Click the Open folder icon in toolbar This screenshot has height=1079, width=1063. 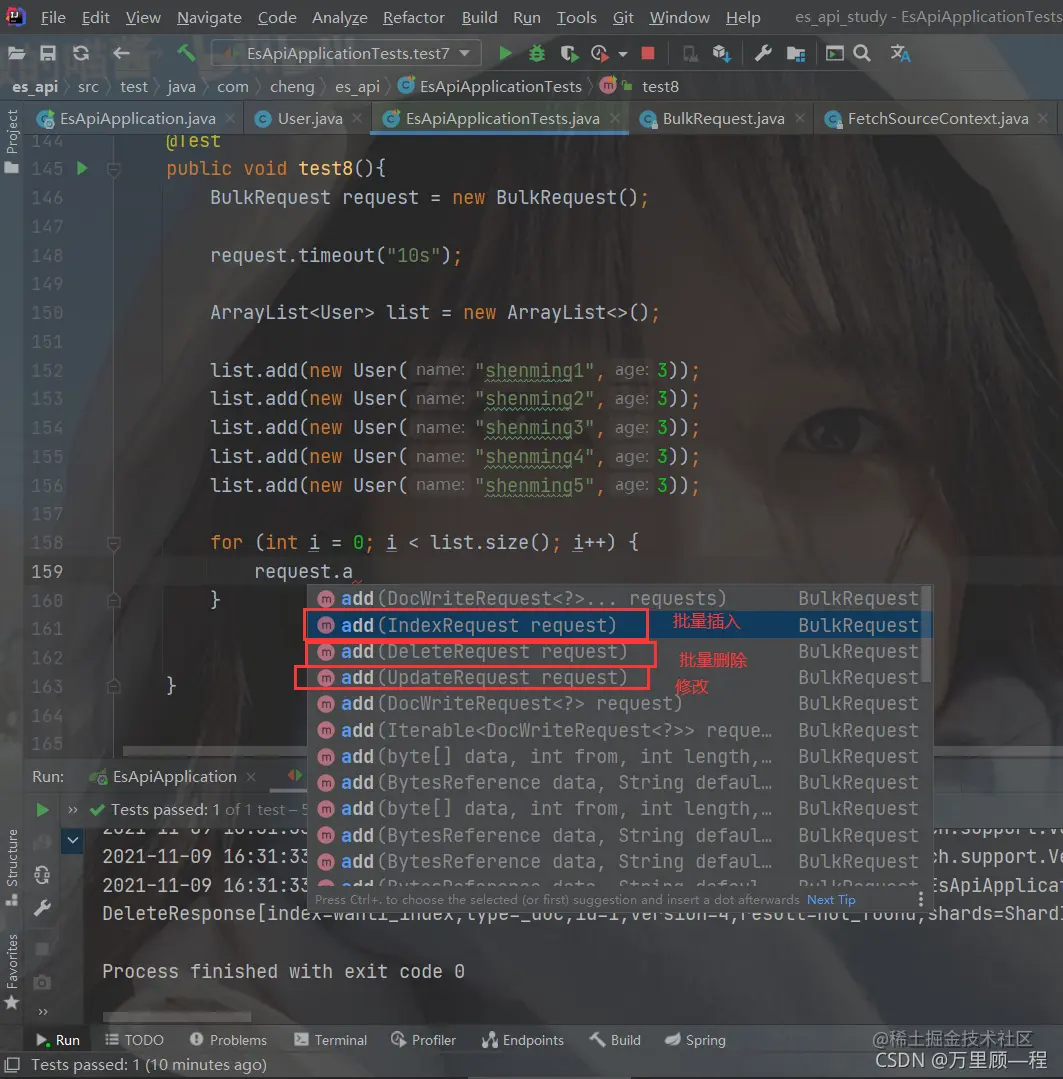pyautogui.click(x=17, y=53)
